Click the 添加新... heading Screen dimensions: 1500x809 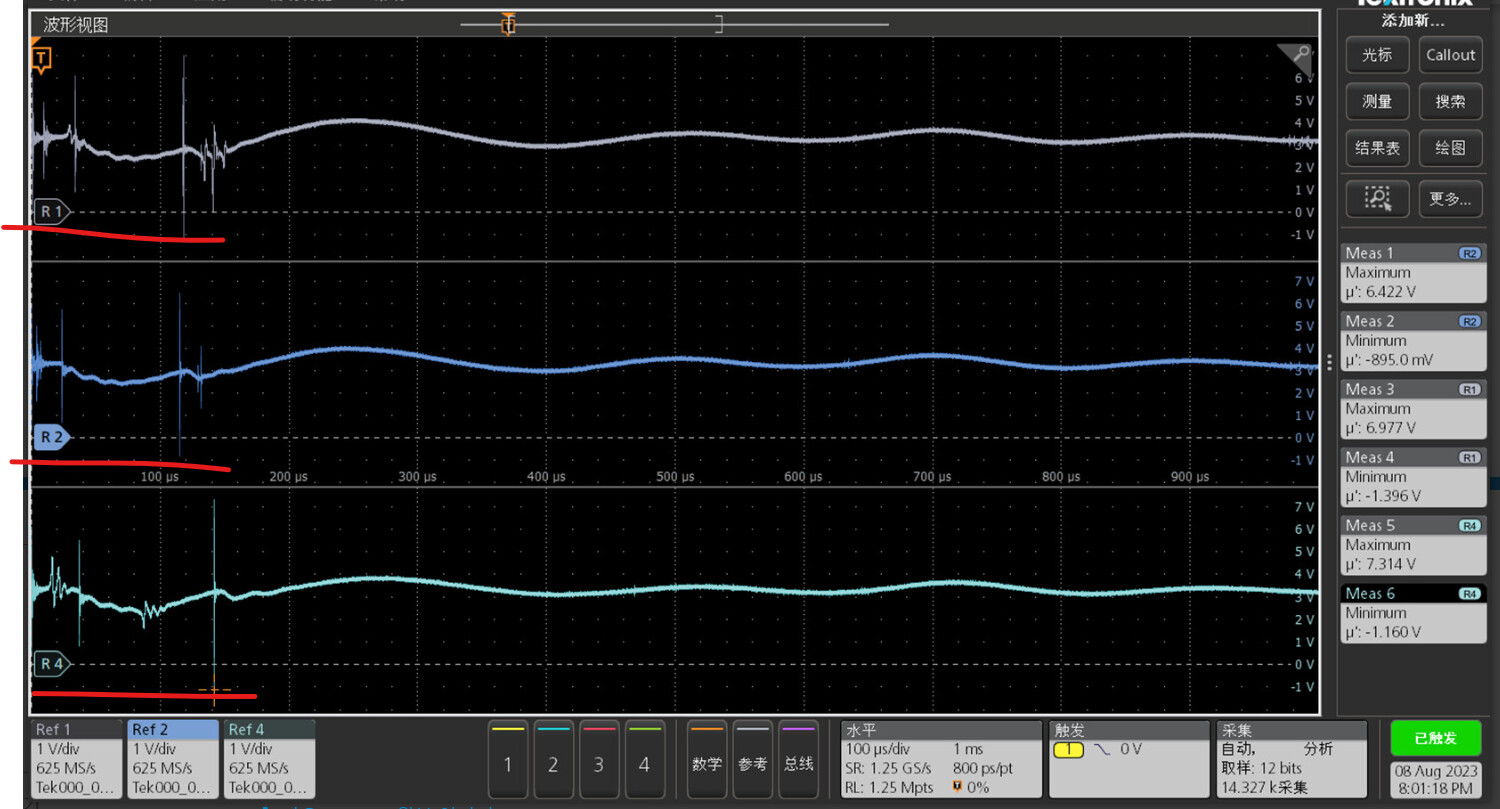1413,21
